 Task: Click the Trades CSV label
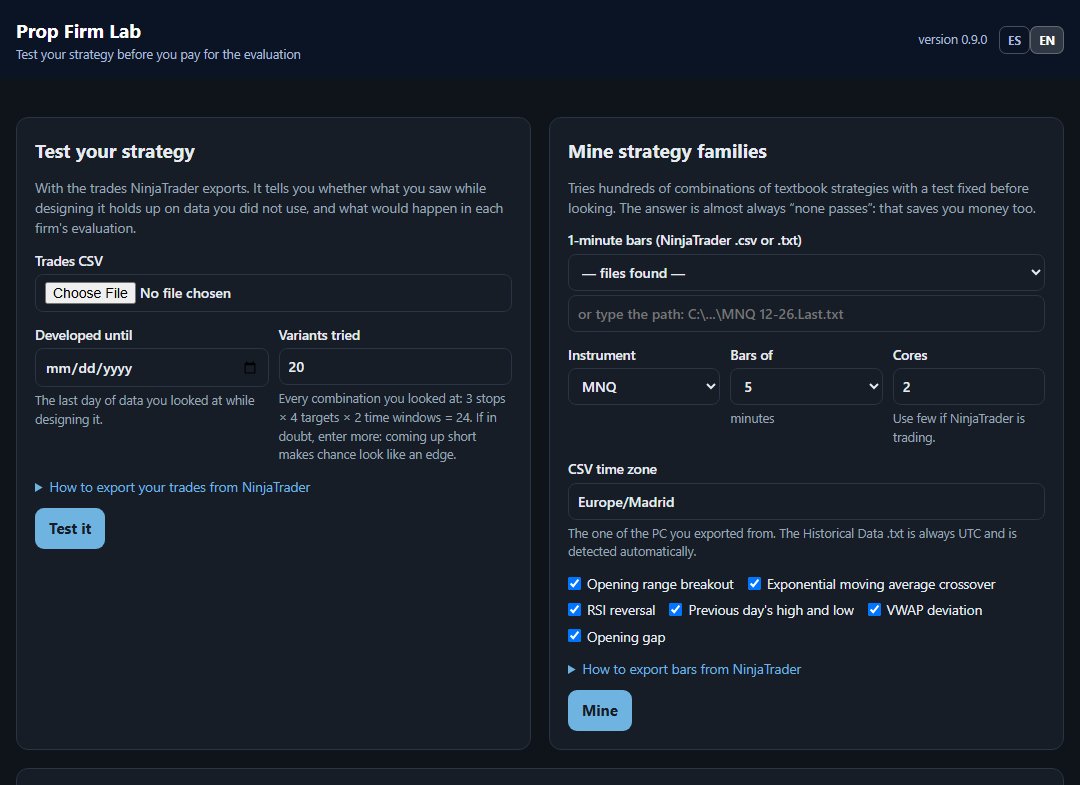(69, 261)
